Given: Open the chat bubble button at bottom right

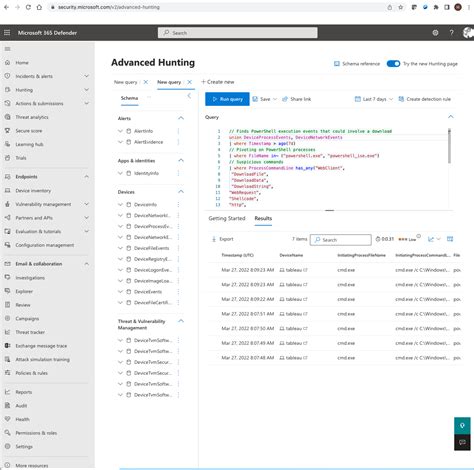Looking at the screenshot, I should pos(462,442).
